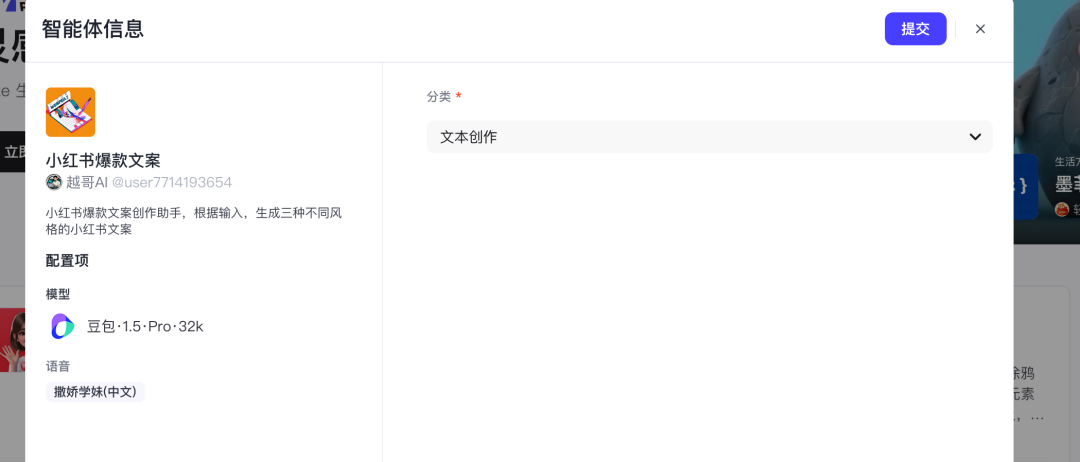Click the small red avatar under 墨
1080x462 pixels.
[x=1061, y=210]
